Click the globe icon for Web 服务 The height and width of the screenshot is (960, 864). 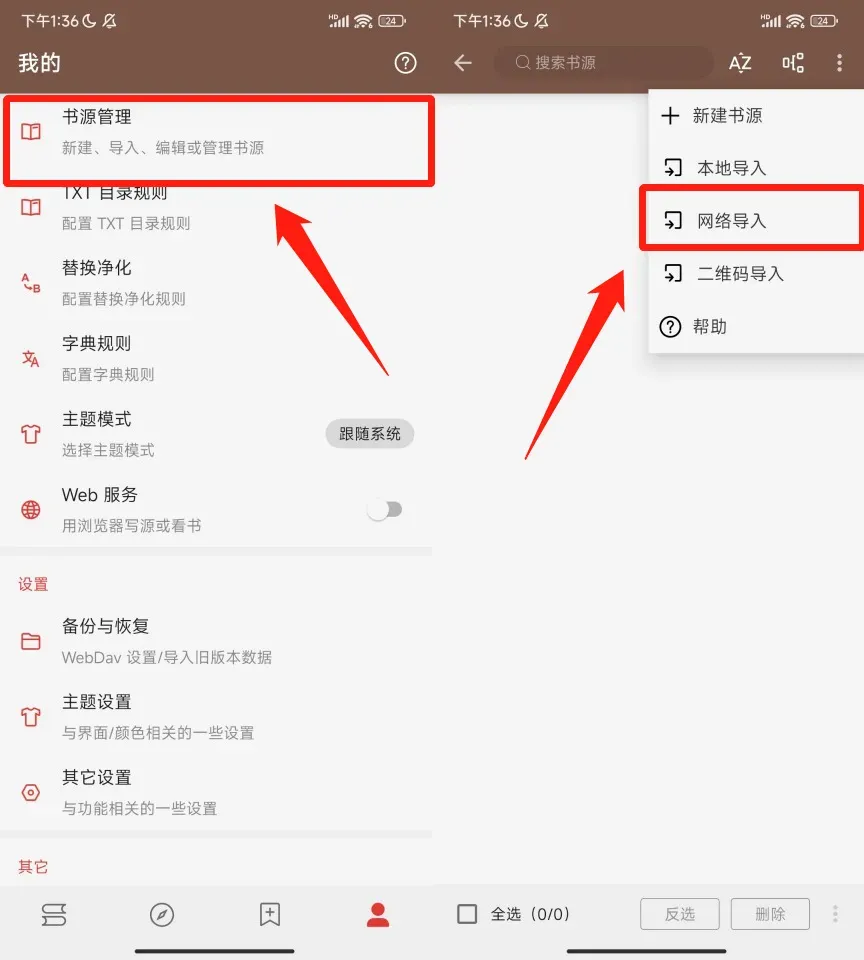coord(31,509)
